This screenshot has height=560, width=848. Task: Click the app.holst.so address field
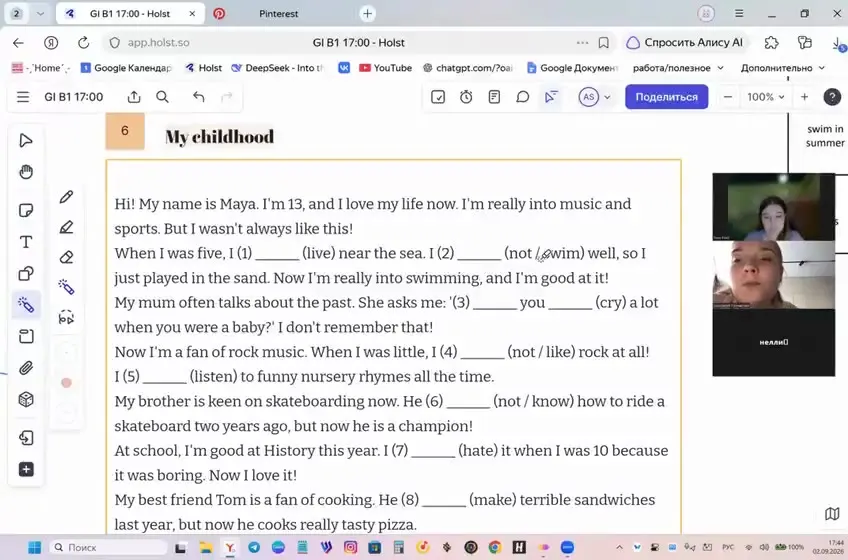point(158,43)
